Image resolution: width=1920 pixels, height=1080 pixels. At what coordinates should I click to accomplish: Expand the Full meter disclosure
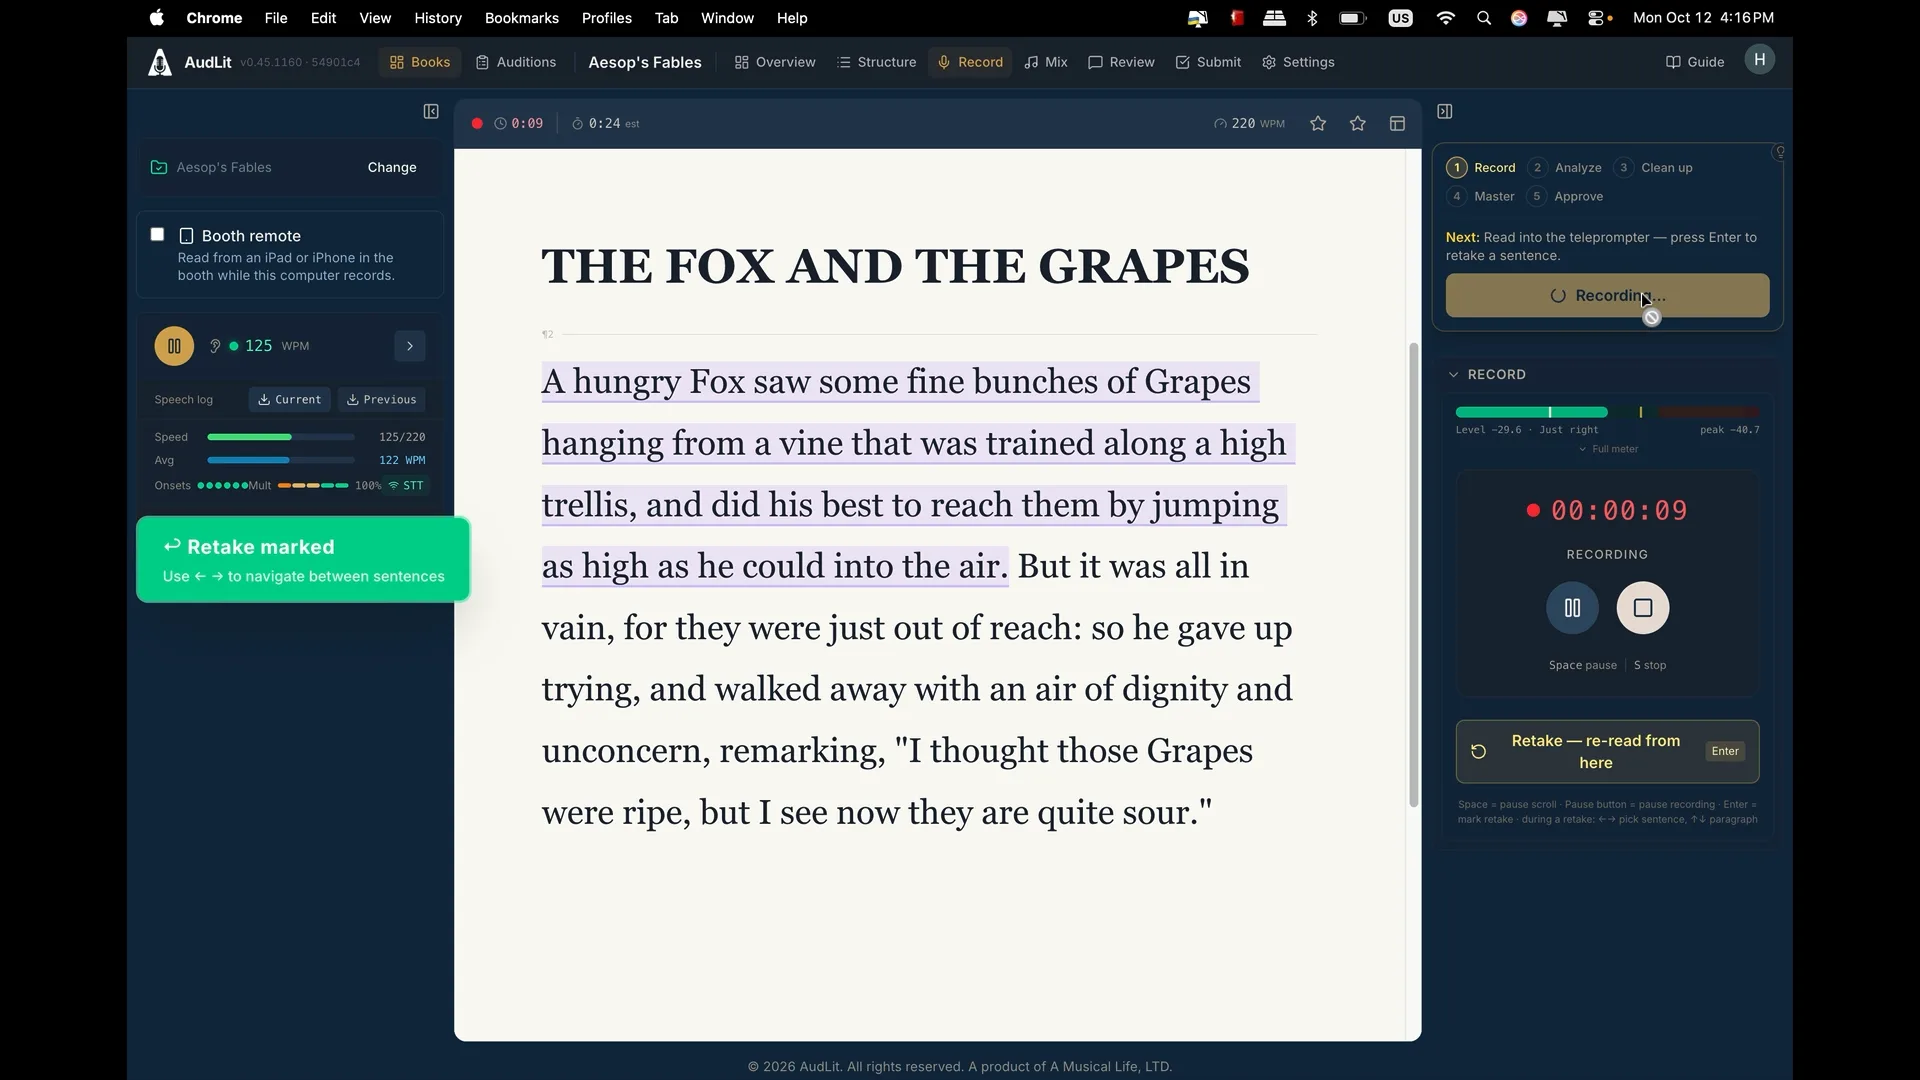(x=1608, y=449)
